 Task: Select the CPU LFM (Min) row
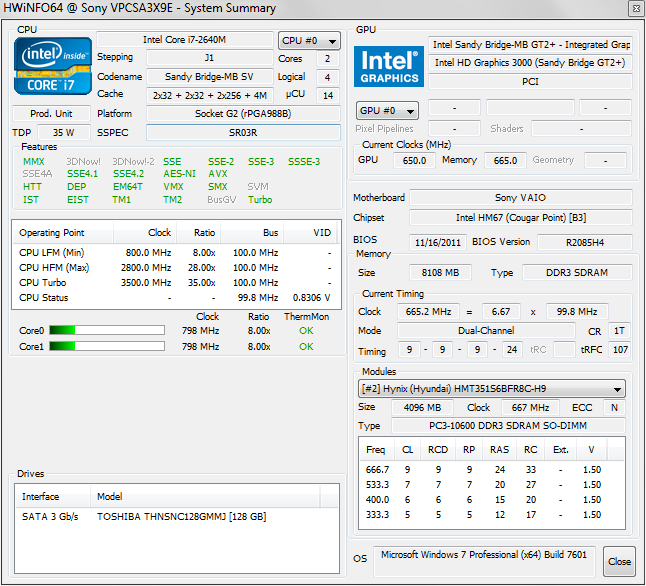pos(176,253)
